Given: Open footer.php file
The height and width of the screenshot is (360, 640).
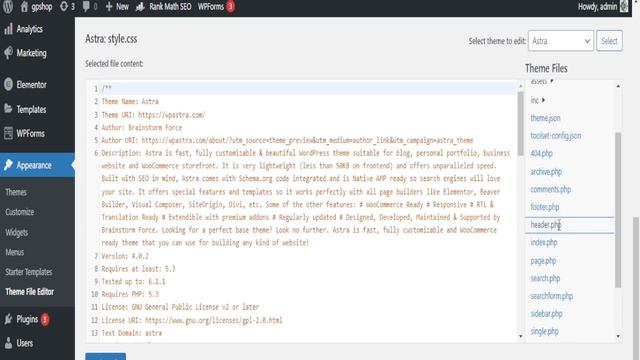Looking at the screenshot, I should coord(544,207).
